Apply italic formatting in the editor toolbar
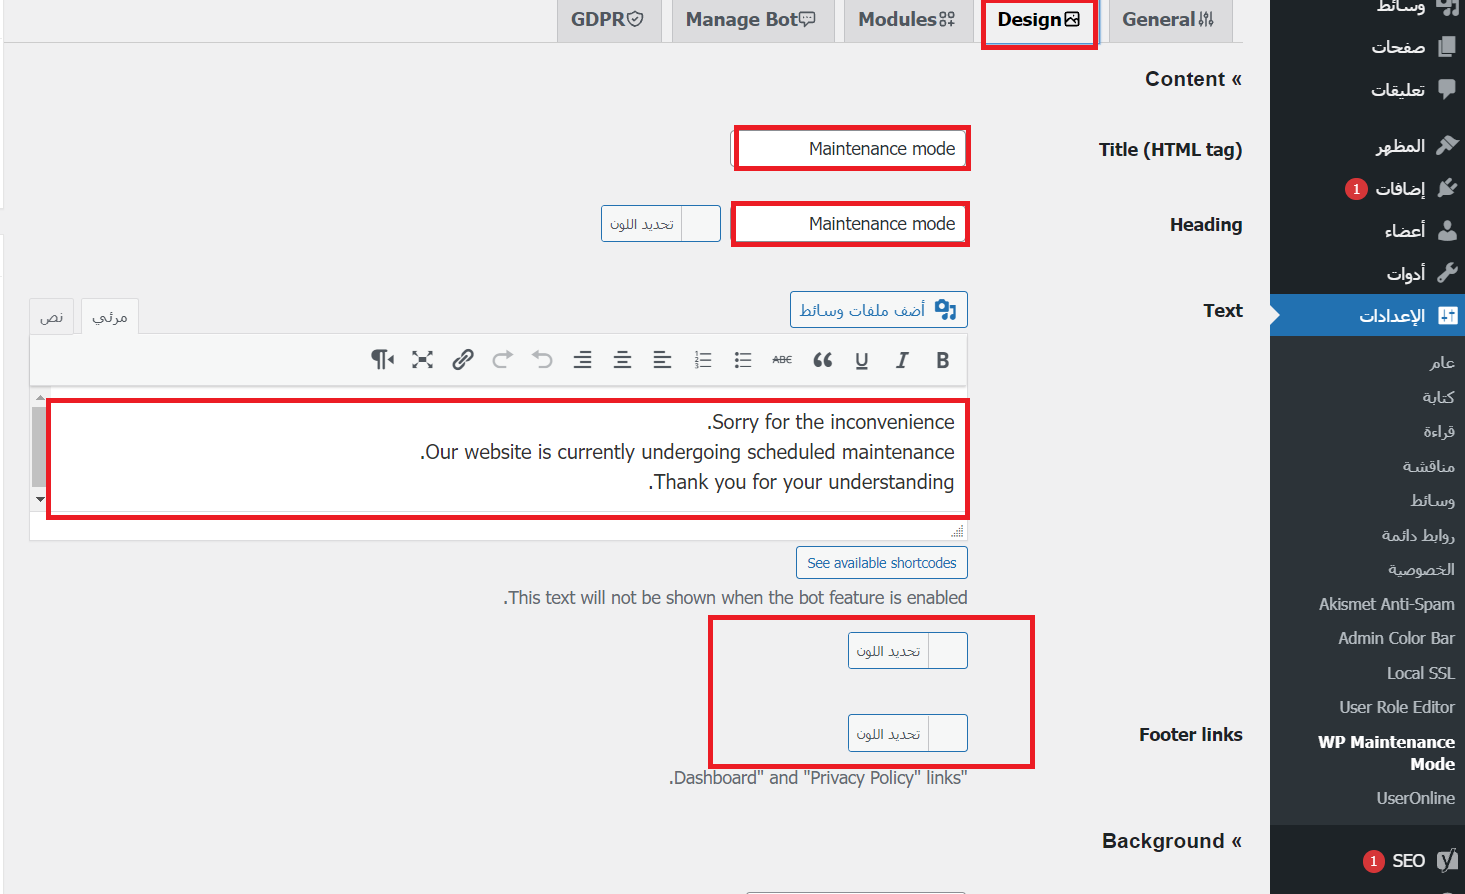This screenshot has height=894, width=1465. click(902, 360)
